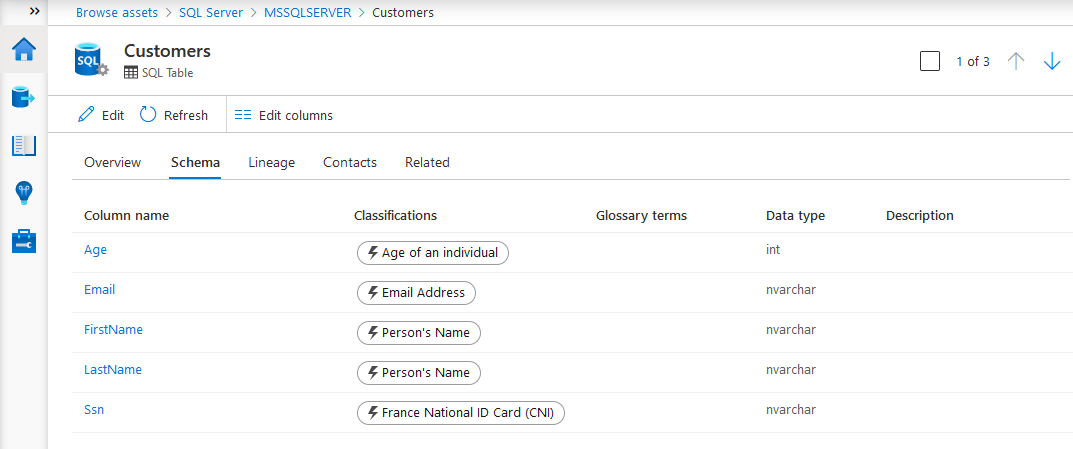Open the Email column link

(x=99, y=290)
